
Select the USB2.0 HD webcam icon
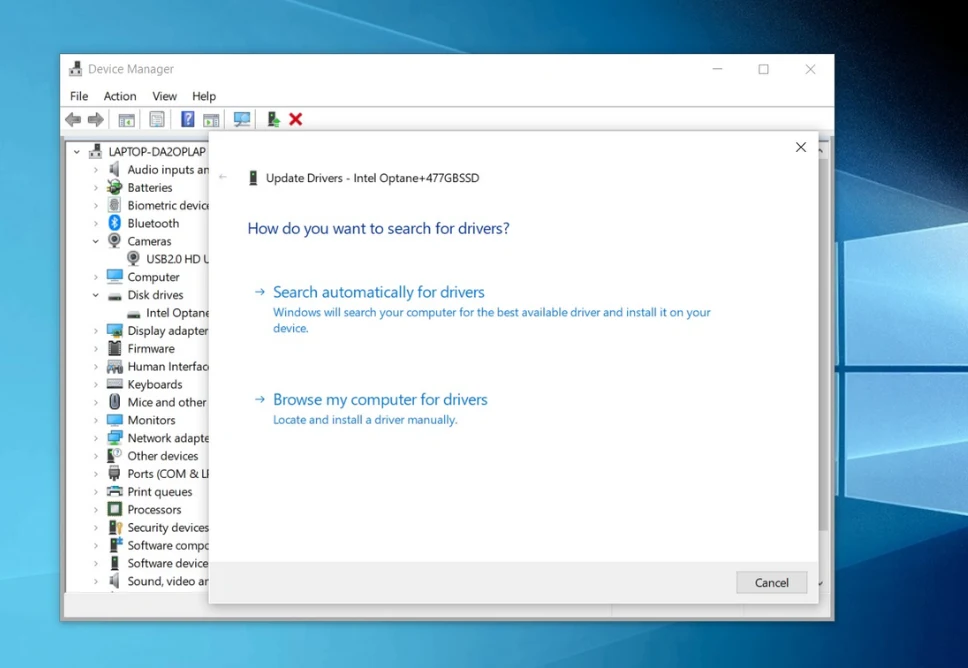click(x=133, y=259)
